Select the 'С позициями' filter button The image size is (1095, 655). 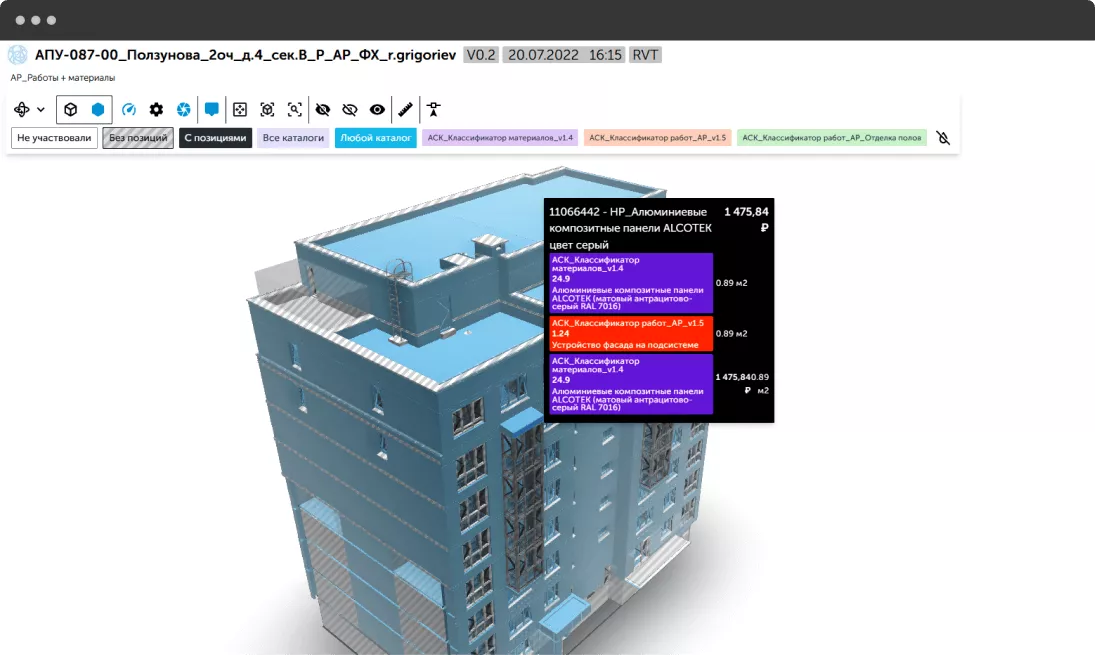point(214,138)
